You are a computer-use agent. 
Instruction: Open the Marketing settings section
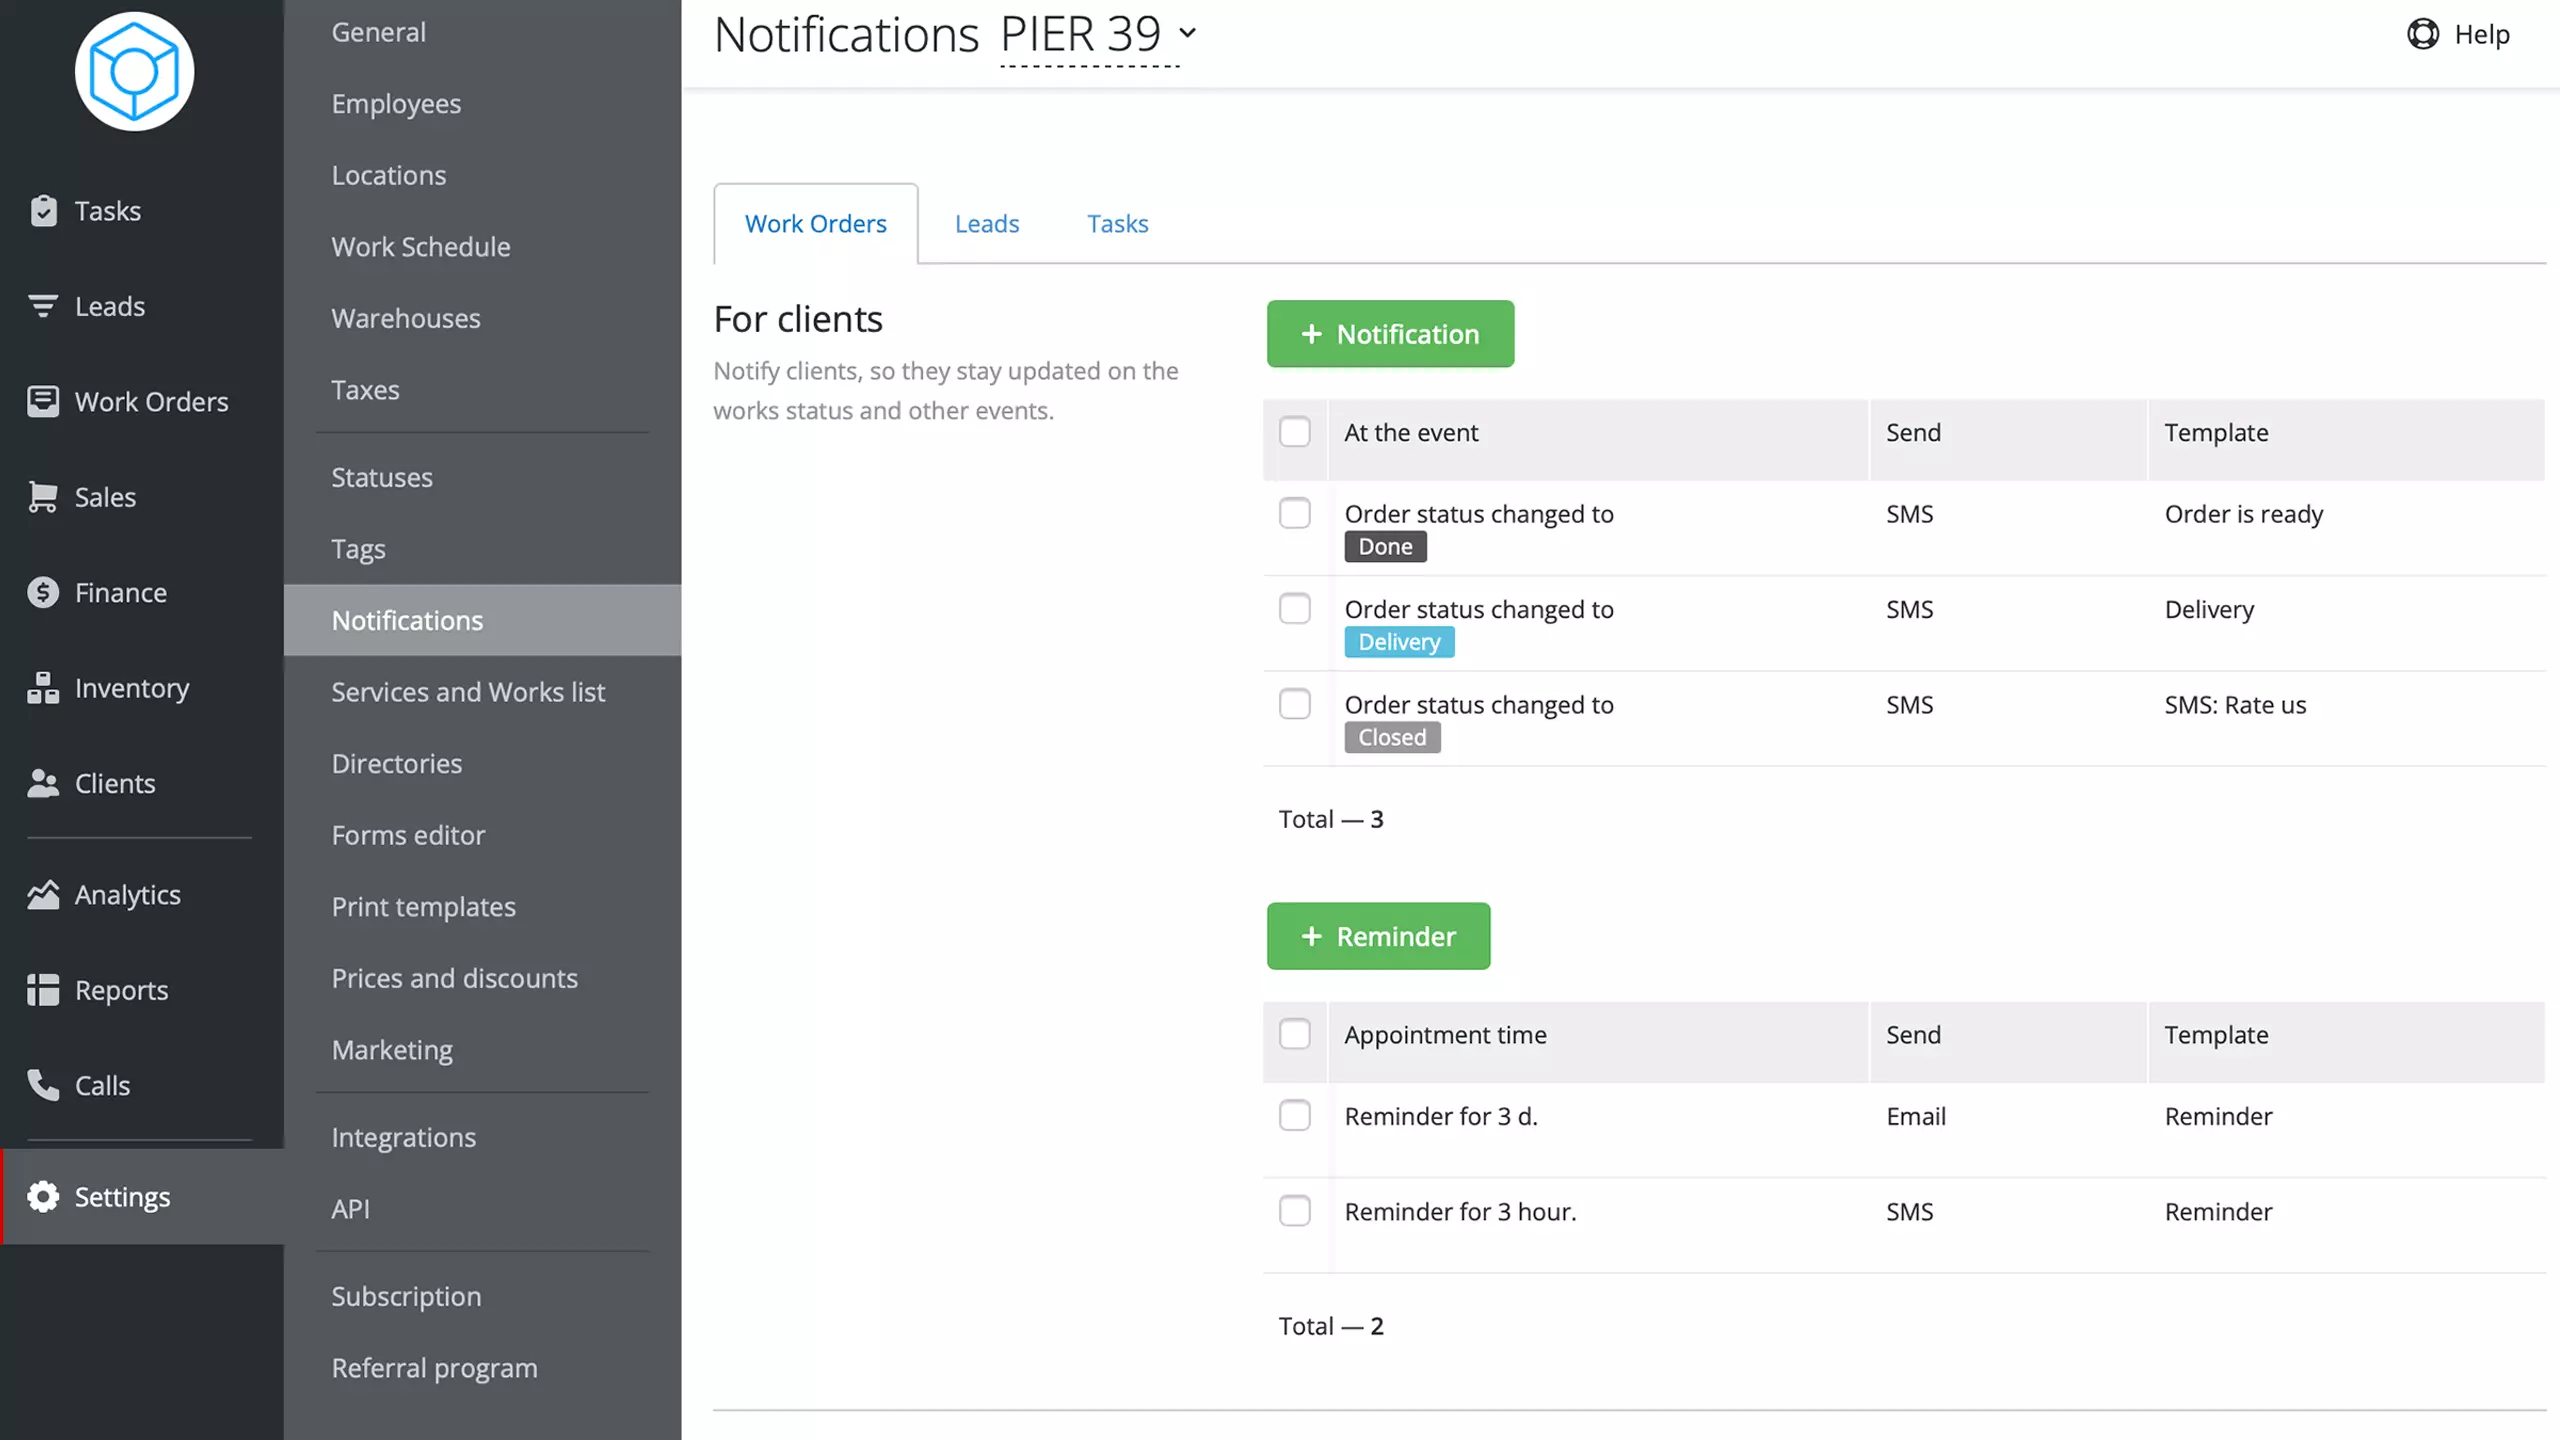pyautogui.click(x=392, y=1048)
